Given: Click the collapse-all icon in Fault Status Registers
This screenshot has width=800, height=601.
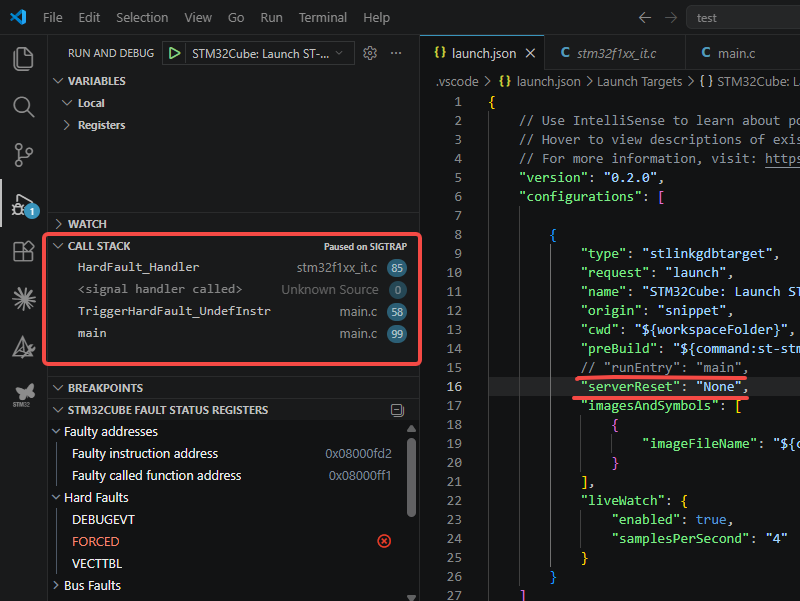Looking at the screenshot, I should [x=397, y=410].
